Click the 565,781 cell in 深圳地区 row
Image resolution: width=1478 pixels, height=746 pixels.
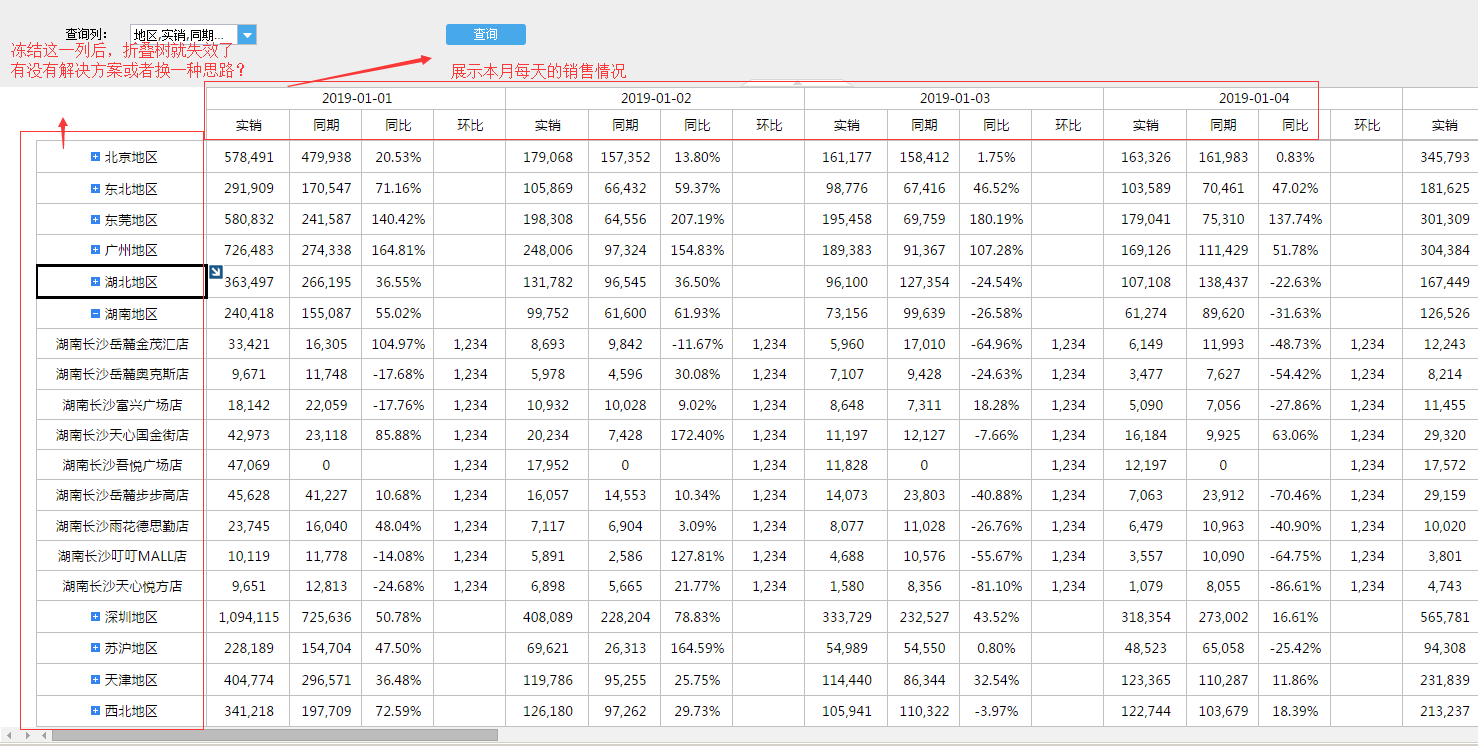pyautogui.click(x=1441, y=617)
